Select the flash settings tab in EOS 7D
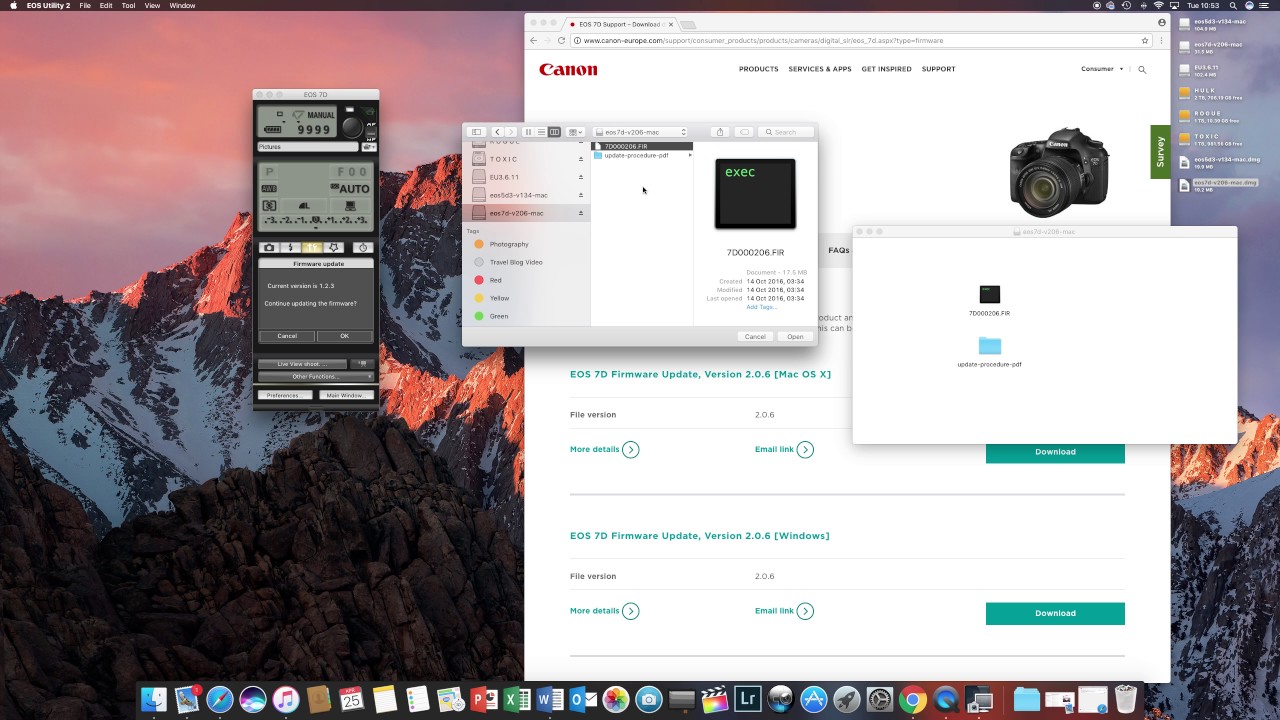This screenshot has height=720, width=1280. pos(290,247)
